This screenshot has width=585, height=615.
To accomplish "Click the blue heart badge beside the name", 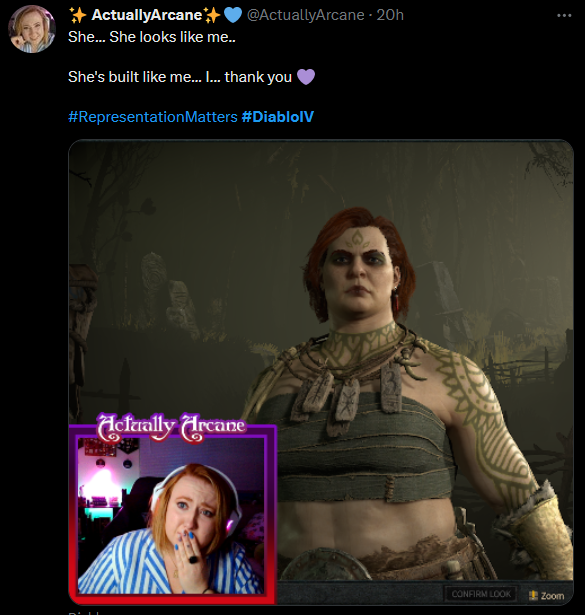I will point(233,15).
